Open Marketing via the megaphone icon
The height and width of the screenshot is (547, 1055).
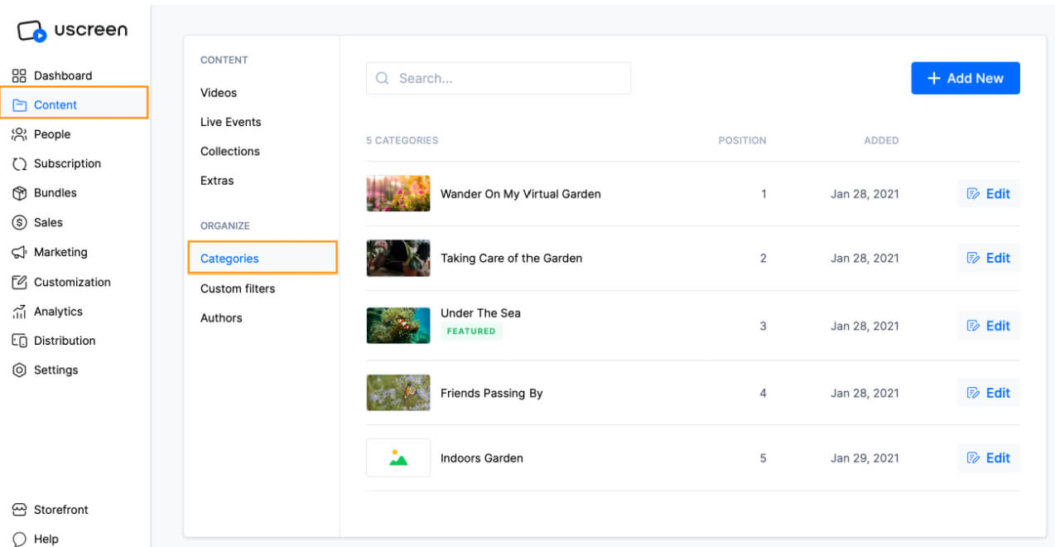pos(18,252)
